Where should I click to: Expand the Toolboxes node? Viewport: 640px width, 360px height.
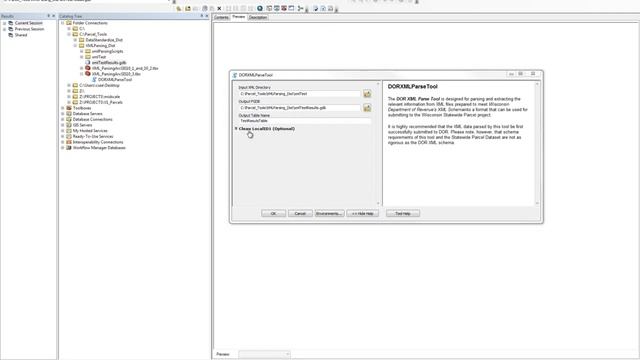tap(63, 108)
